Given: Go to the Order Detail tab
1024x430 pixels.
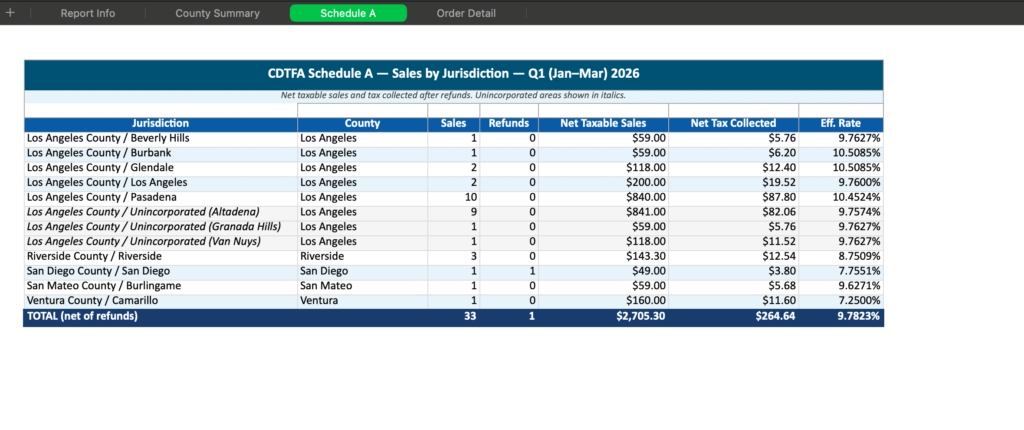Looking at the screenshot, I should [466, 13].
